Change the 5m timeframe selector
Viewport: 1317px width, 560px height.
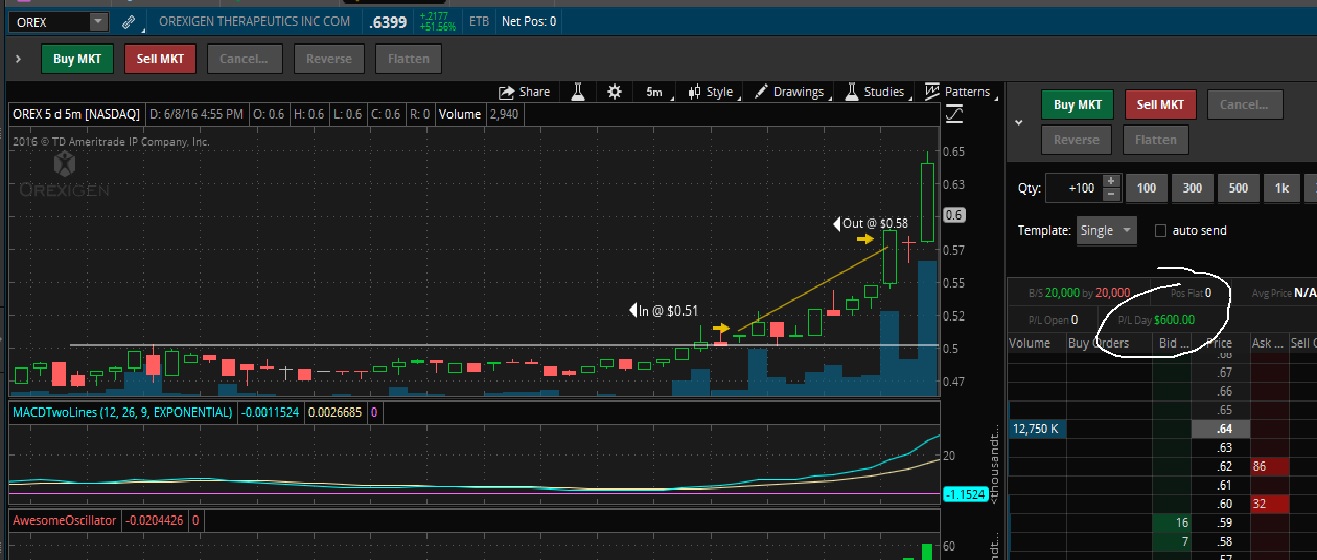654,92
